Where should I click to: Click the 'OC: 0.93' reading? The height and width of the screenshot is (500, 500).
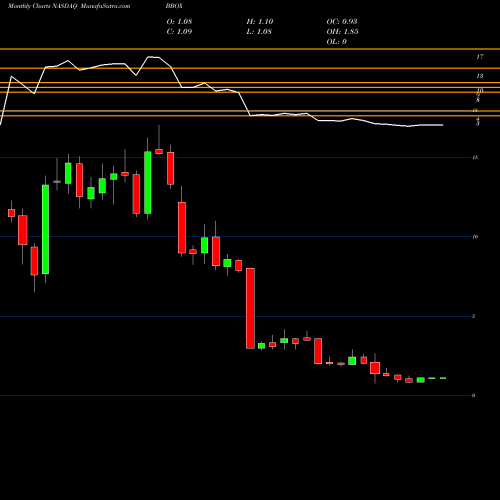pos(342,22)
